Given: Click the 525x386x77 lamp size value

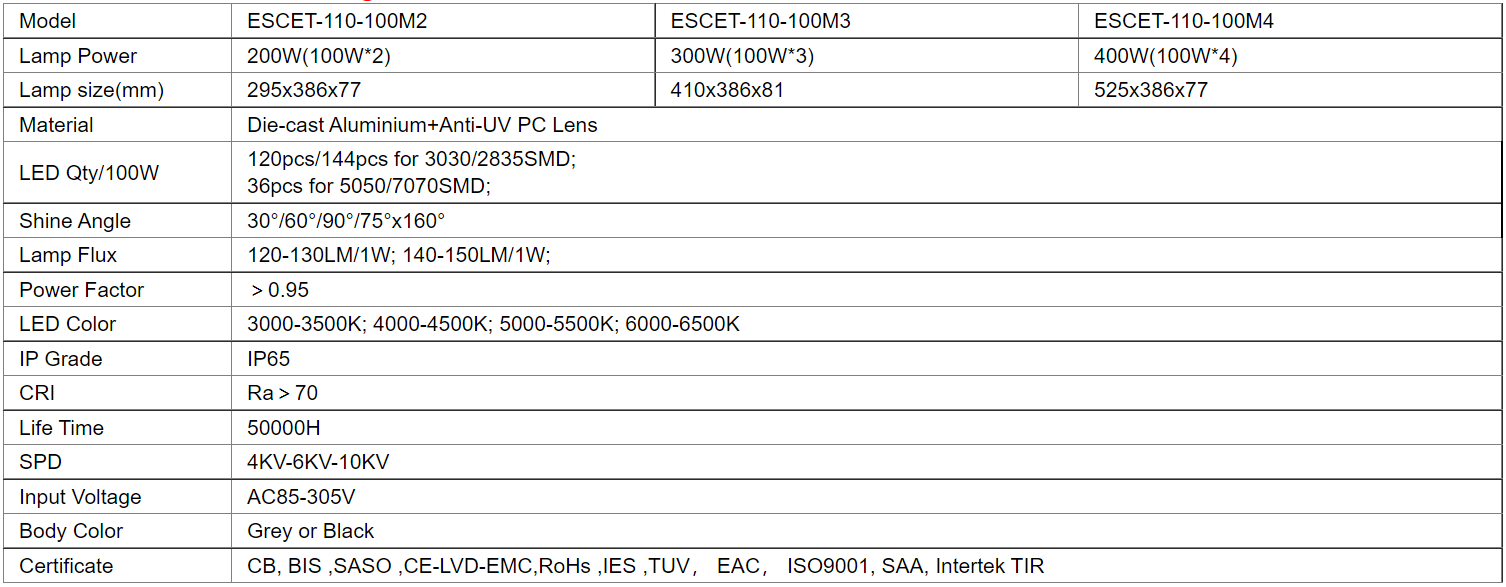Looking at the screenshot, I should pyautogui.click(x=1151, y=90).
